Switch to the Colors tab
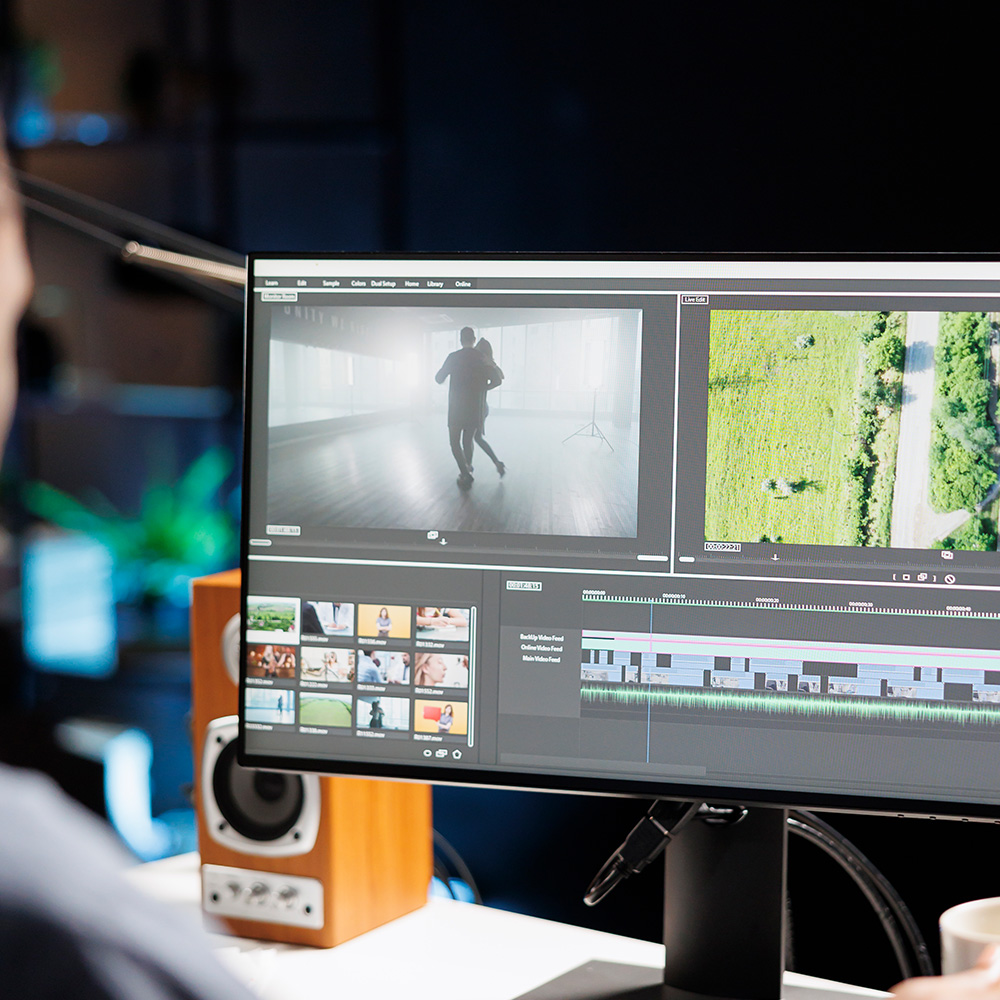 pyautogui.click(x=358, y=283)
